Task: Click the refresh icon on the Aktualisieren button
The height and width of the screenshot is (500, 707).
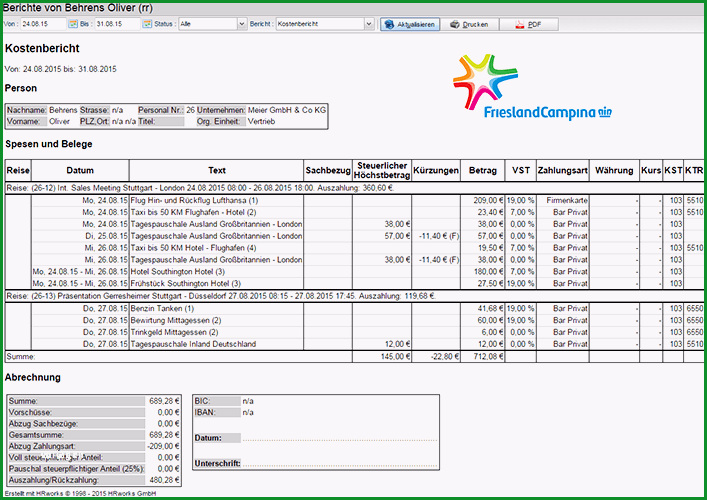Action: pyautogui.click(x=389, y=24)
